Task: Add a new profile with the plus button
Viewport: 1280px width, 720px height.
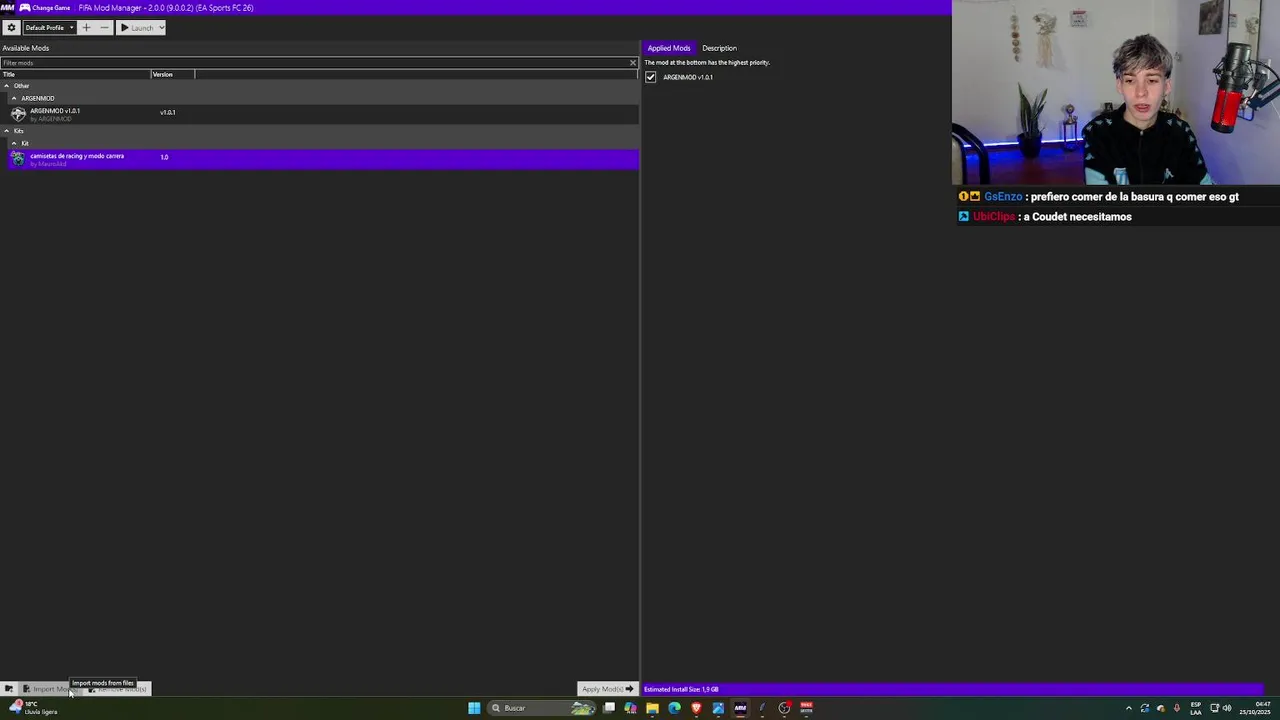Action: tap(86, 28)
